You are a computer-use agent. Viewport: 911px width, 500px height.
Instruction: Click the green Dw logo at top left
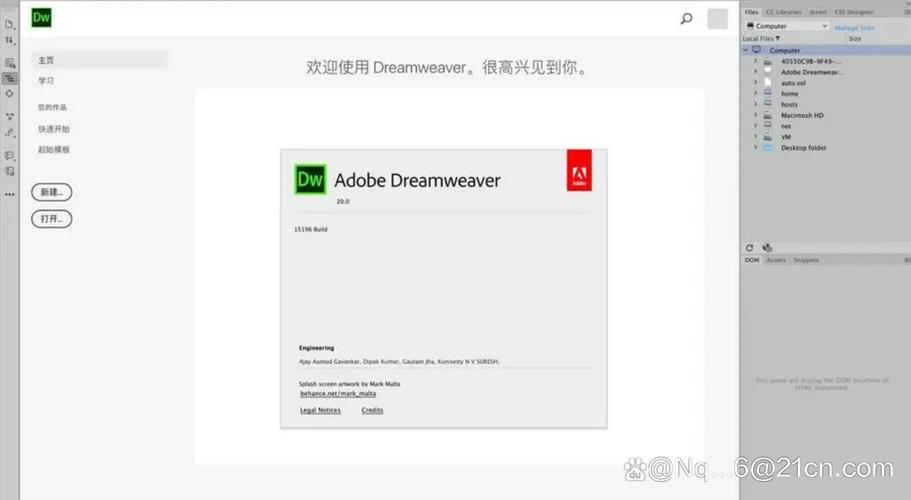pyautogui.click(x=41, y=17)
